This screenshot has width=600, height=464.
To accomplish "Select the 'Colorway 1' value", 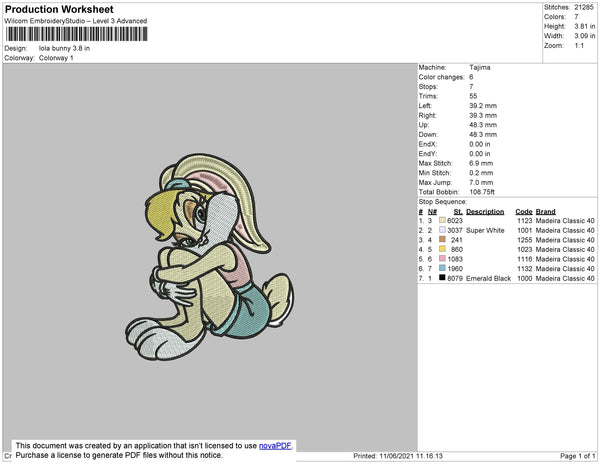I will 56,58.
